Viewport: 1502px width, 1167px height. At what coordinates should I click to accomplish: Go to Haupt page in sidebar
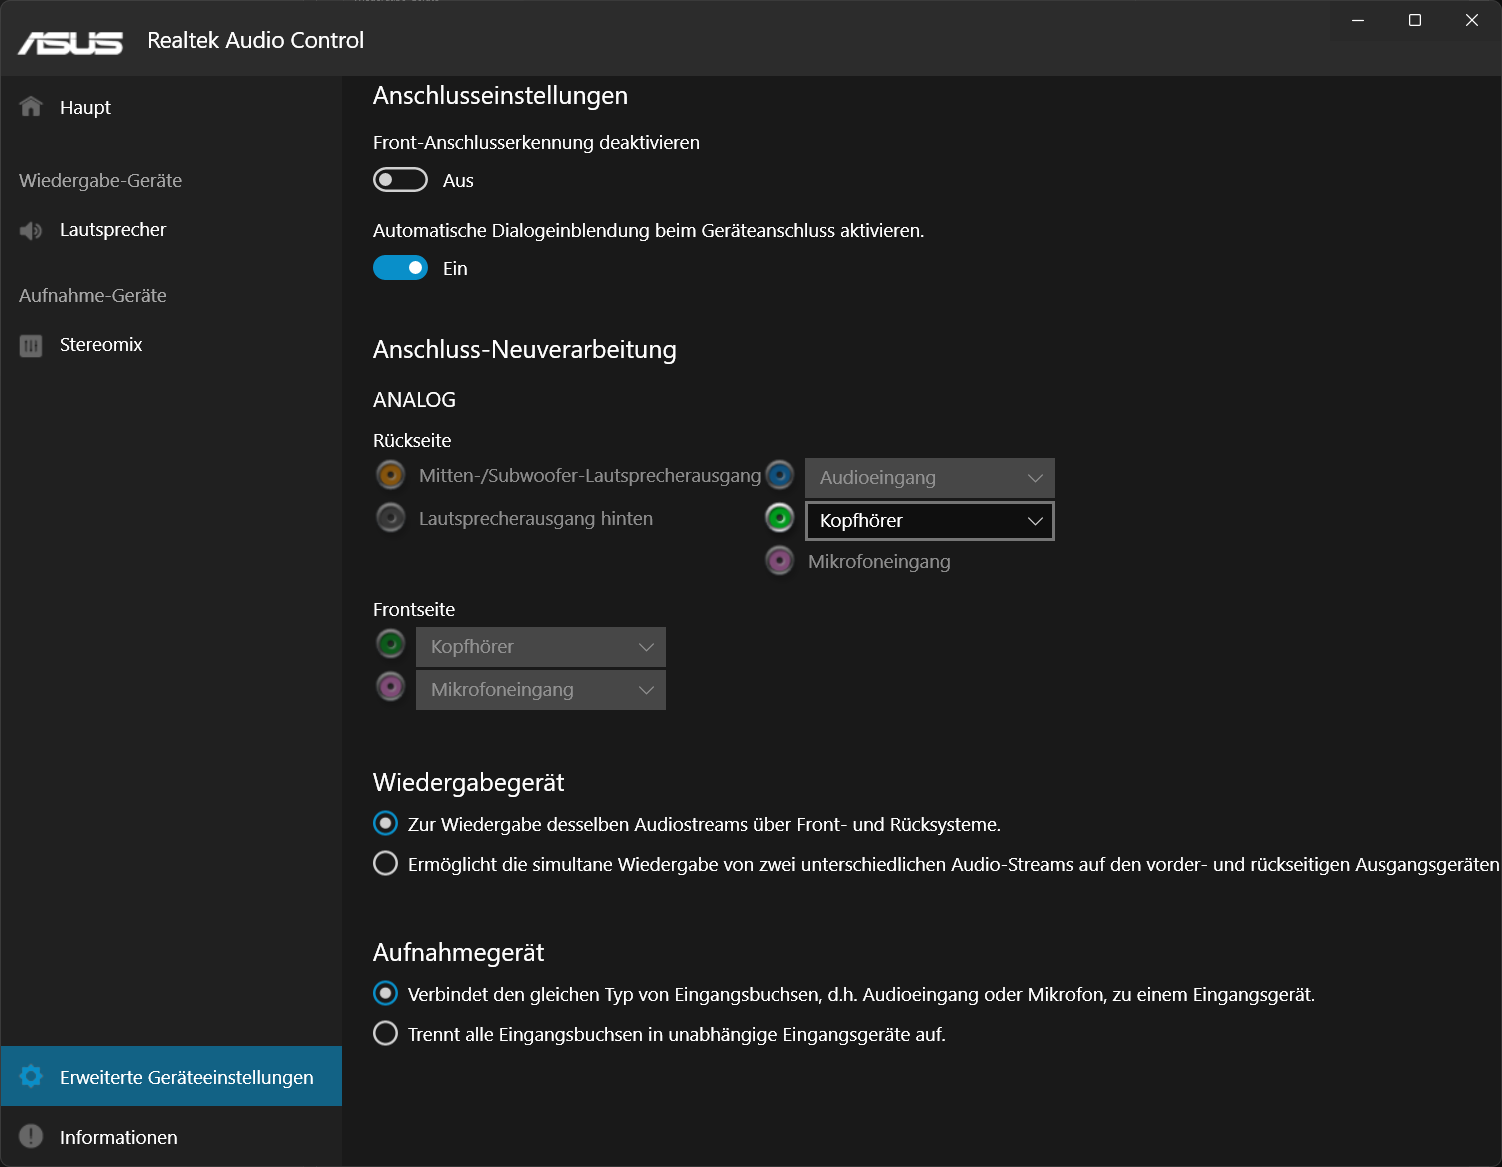(85, 107)
